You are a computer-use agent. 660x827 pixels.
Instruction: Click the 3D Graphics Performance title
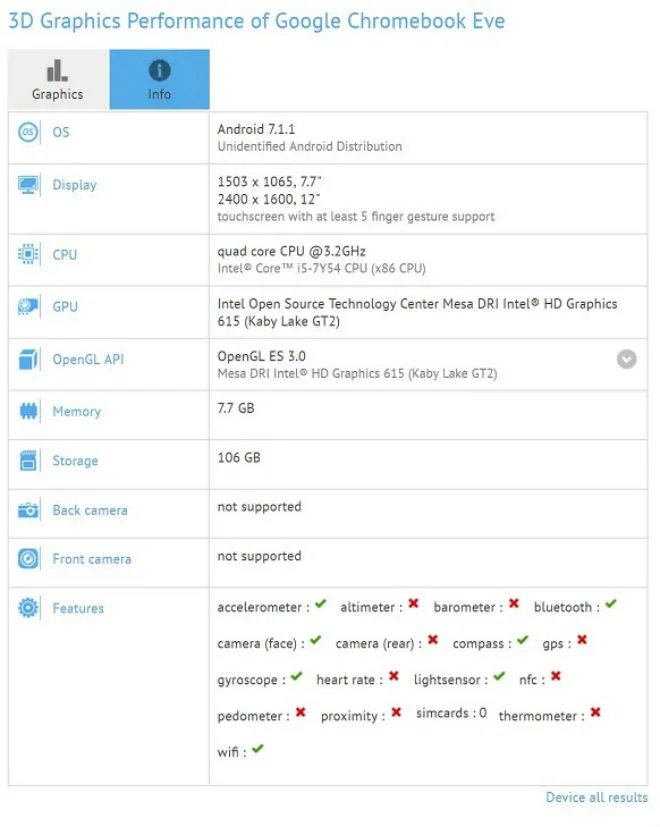coord(255,20)
